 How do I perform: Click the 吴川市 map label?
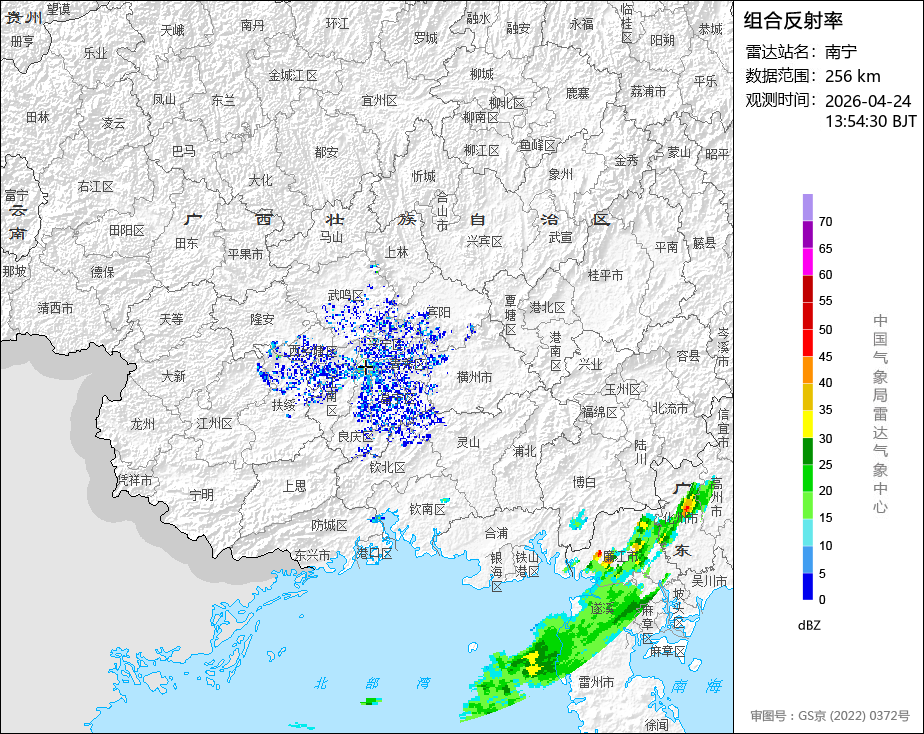(x=710, y=581)
